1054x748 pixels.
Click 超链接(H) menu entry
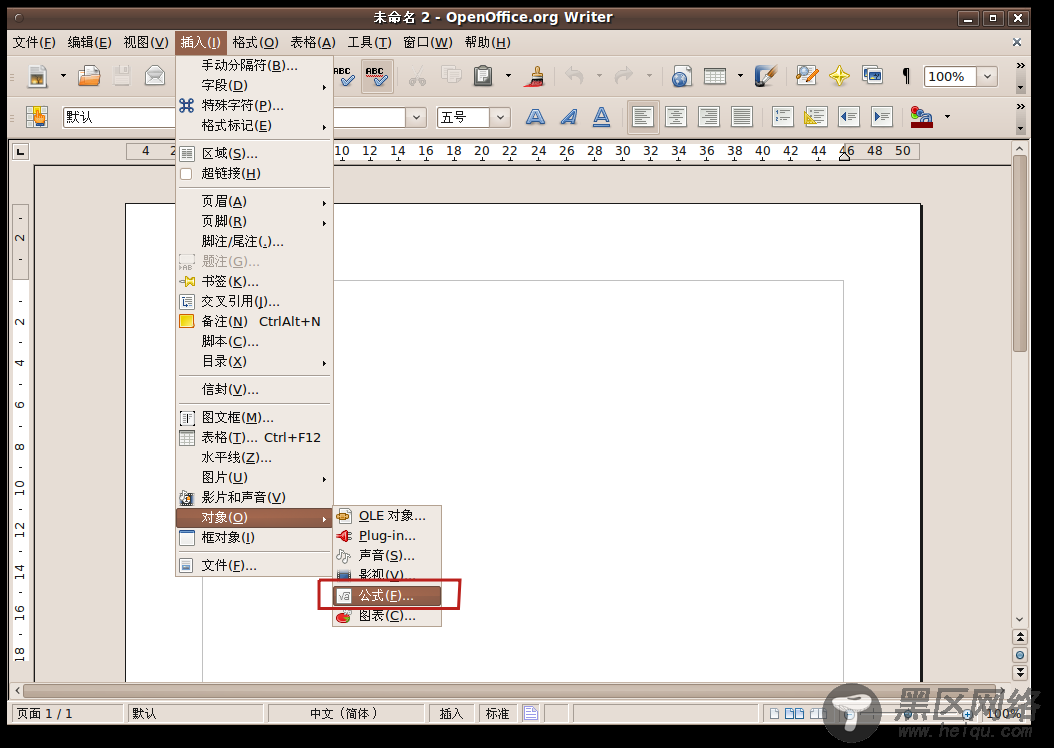pos(254,173)
